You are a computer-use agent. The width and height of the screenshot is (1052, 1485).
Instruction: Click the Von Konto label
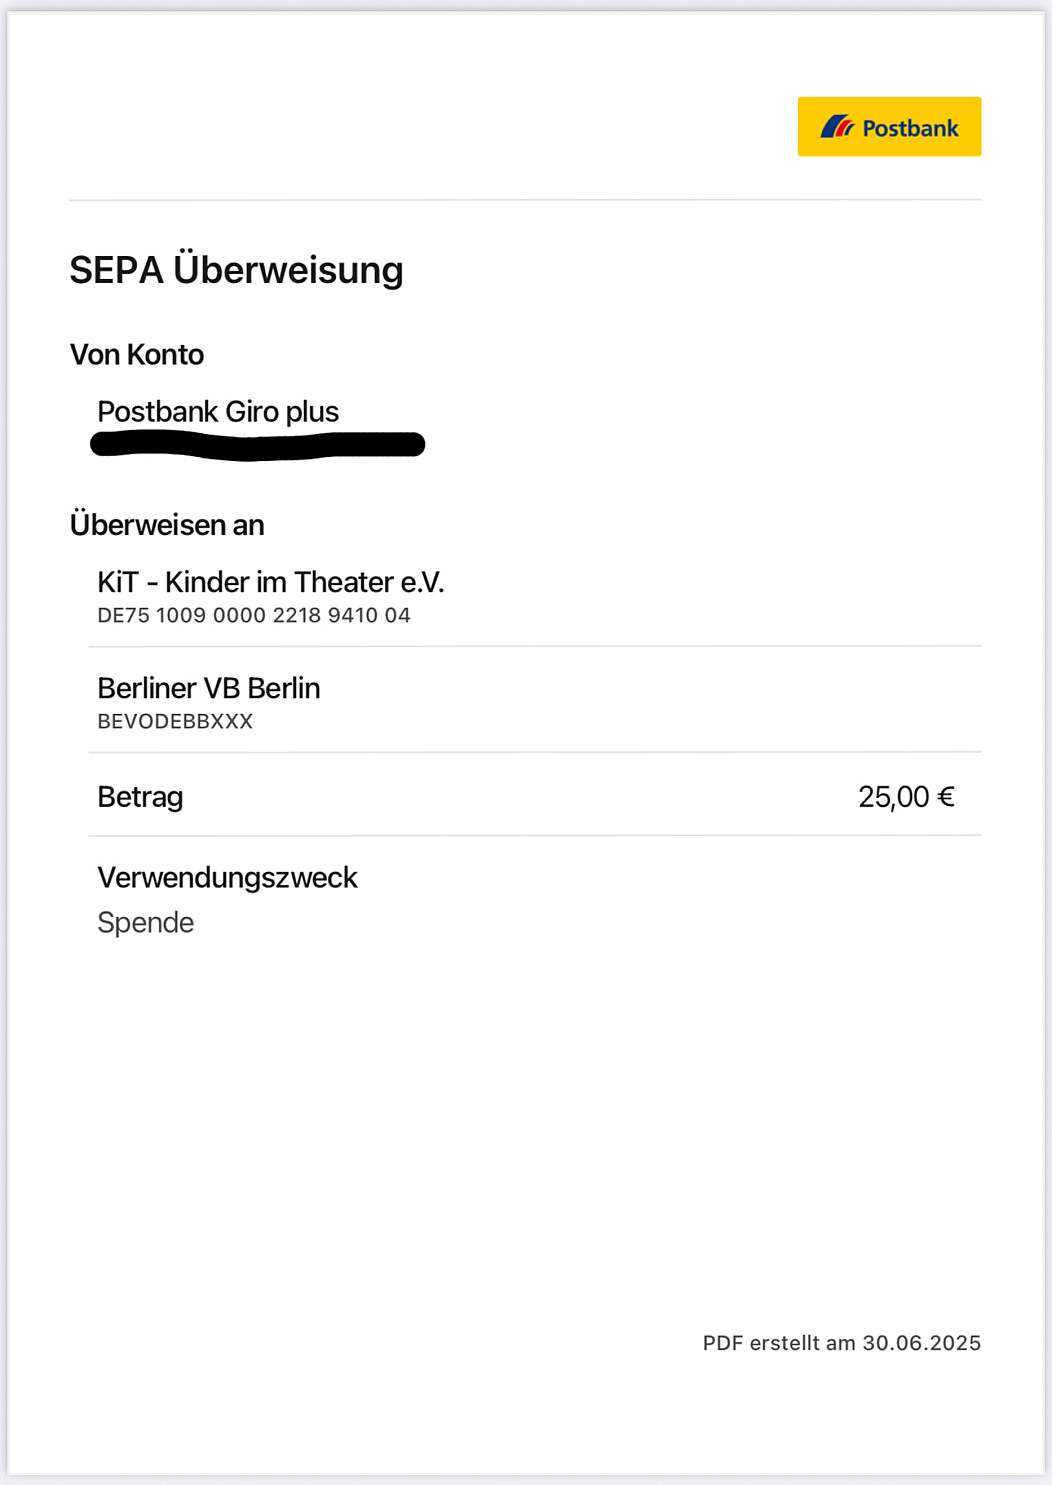point(137,355)
